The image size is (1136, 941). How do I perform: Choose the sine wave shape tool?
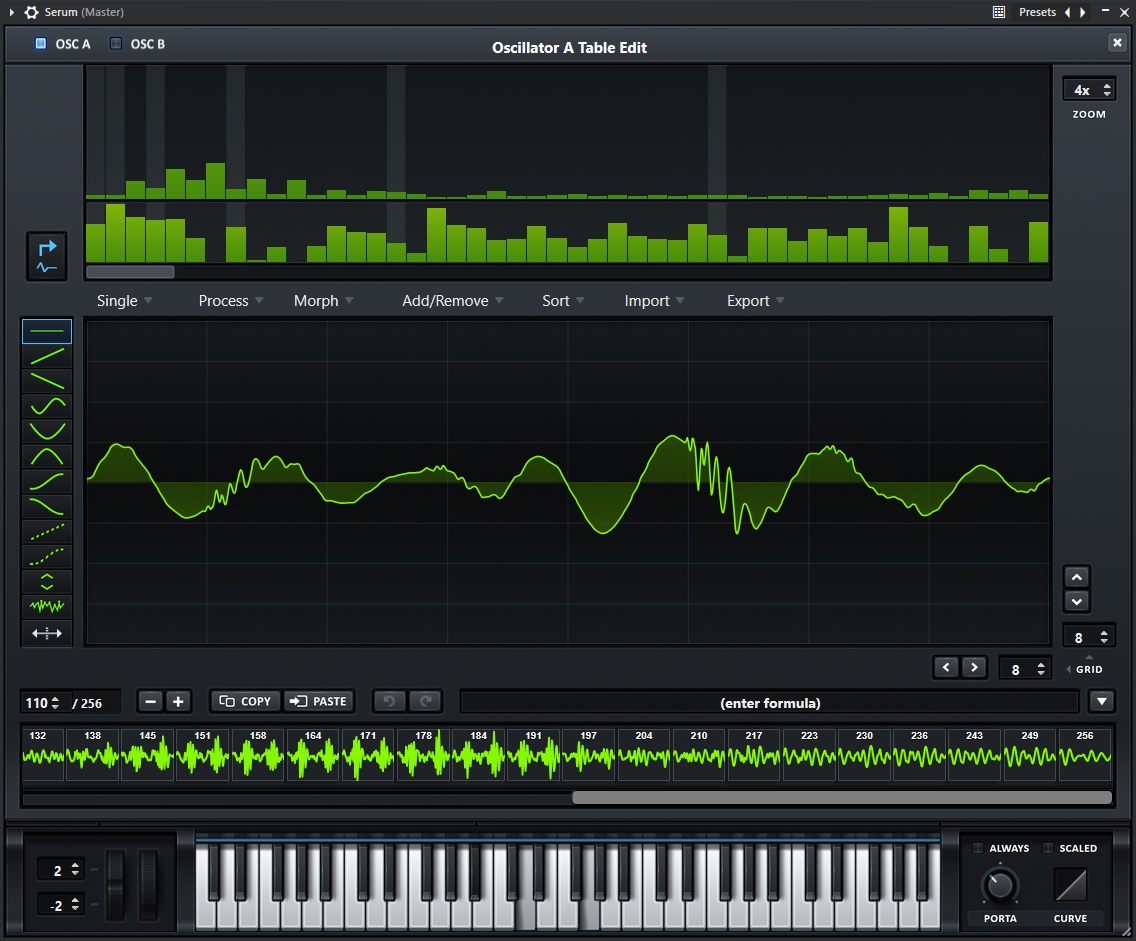pyautogui.click(x=47, y=406)
